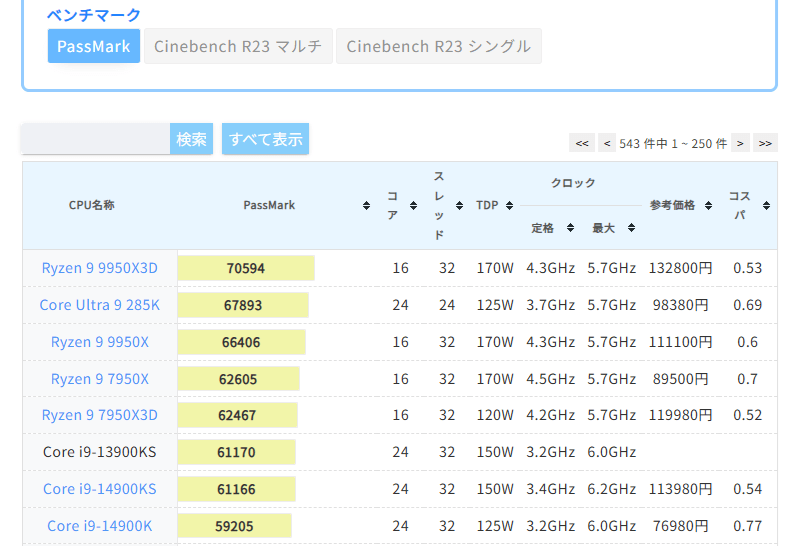Screen dimensions: 794x546
Task: Click the 6.2GHz max clock cell
Action: coord(611,489)
